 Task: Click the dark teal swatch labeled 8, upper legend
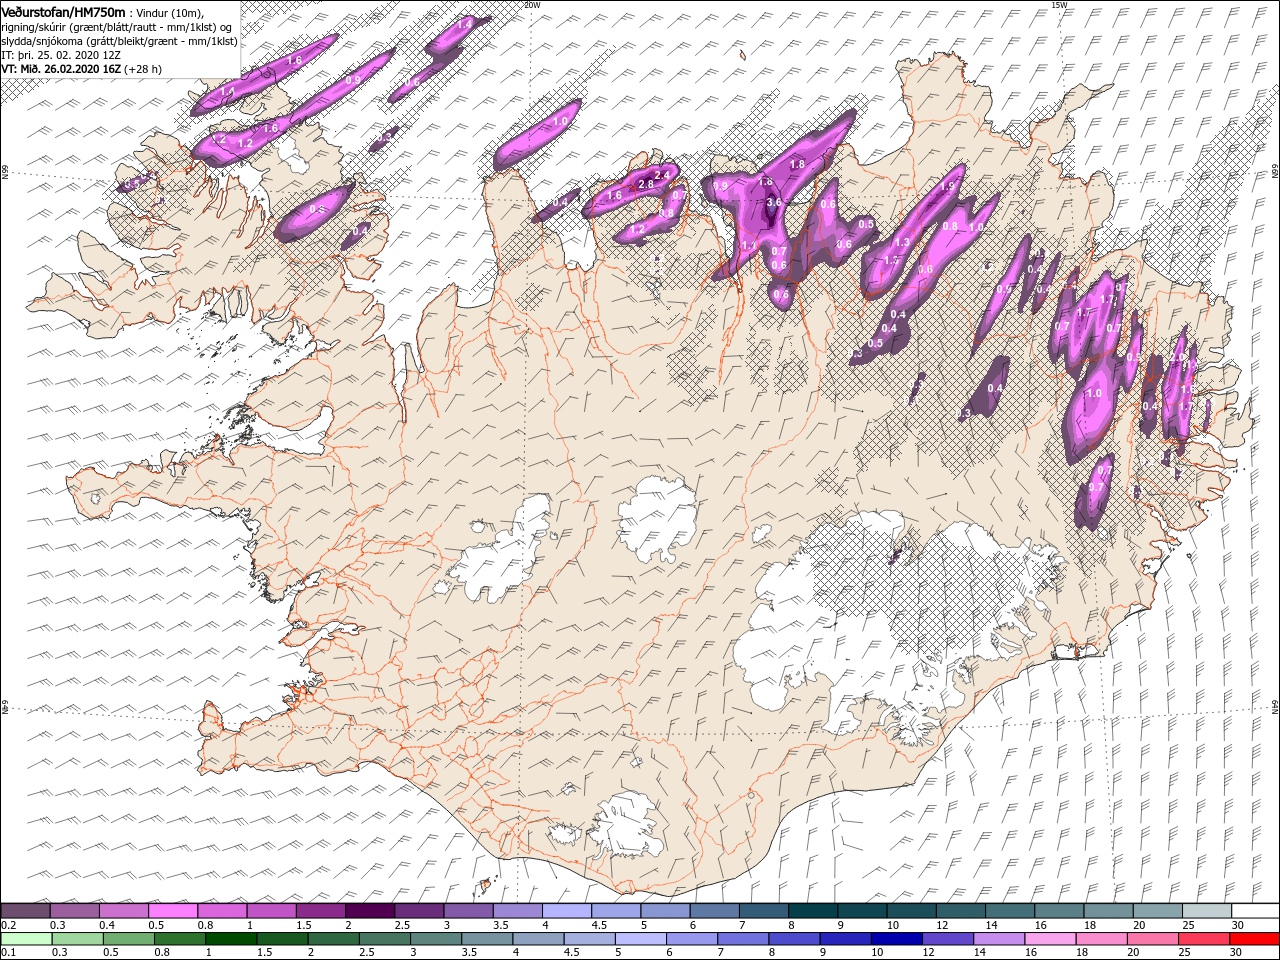(812, 910)
